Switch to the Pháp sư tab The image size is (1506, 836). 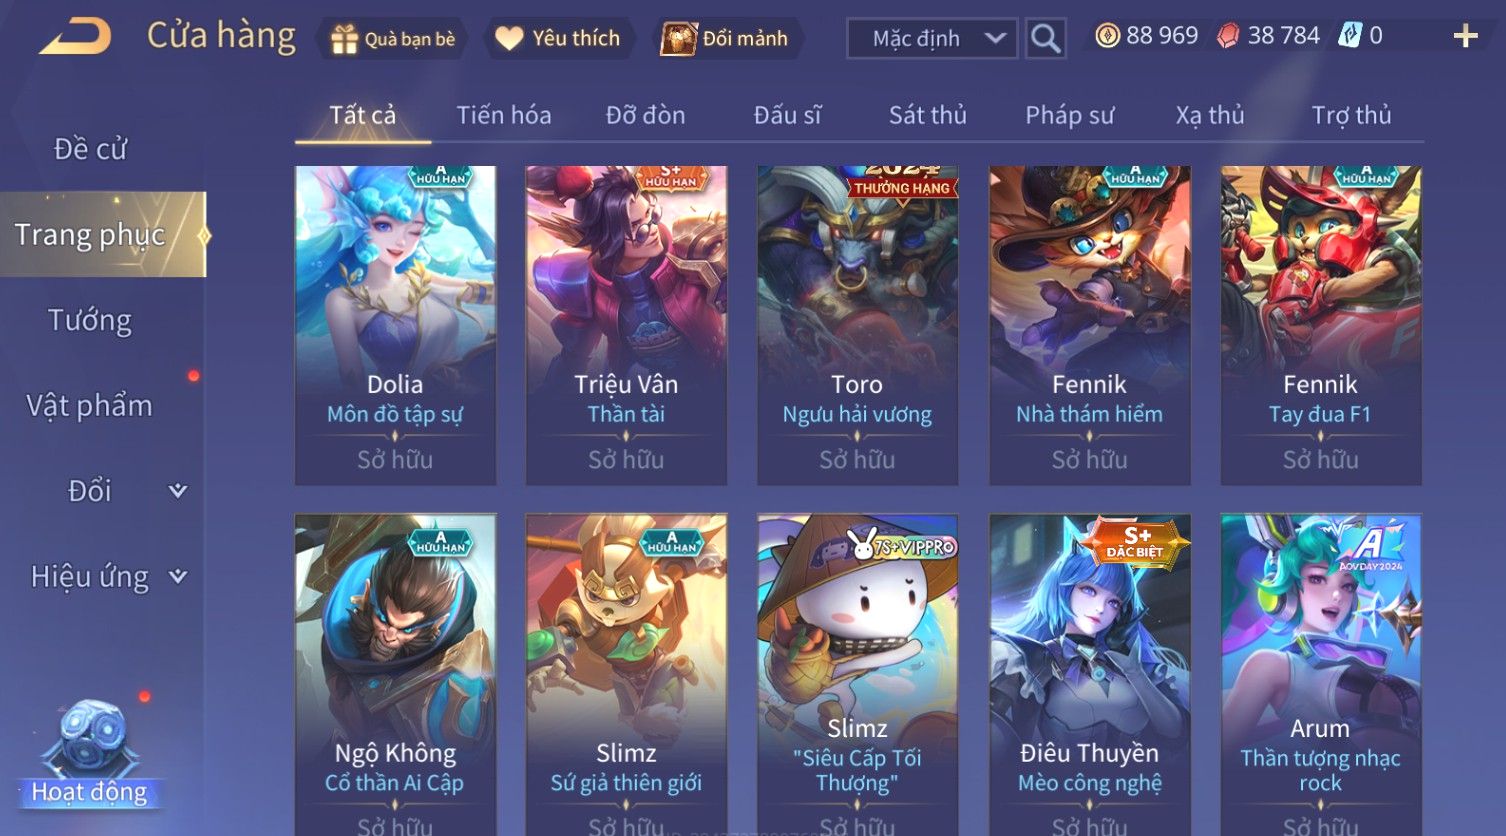coord(1069,115)
